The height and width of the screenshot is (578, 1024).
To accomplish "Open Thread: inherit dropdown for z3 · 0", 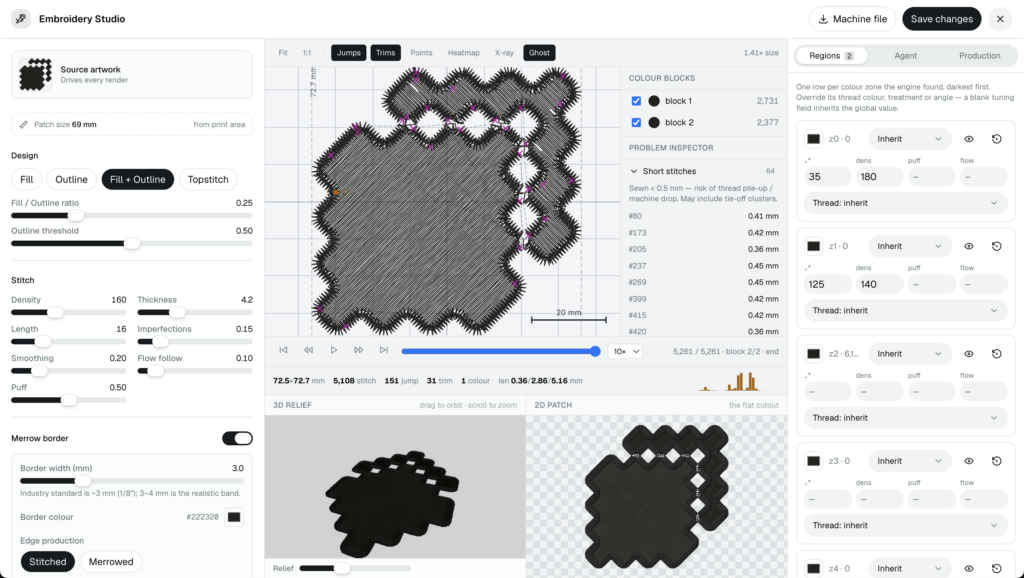I will 905,526.
